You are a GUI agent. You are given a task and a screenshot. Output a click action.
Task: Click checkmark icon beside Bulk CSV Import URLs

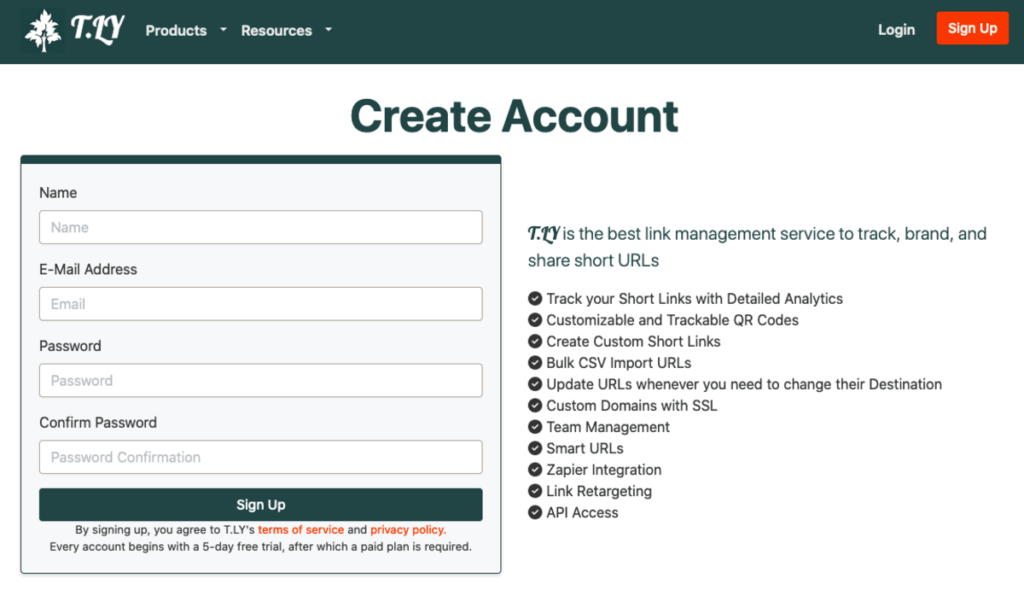[x=535, y=363]
